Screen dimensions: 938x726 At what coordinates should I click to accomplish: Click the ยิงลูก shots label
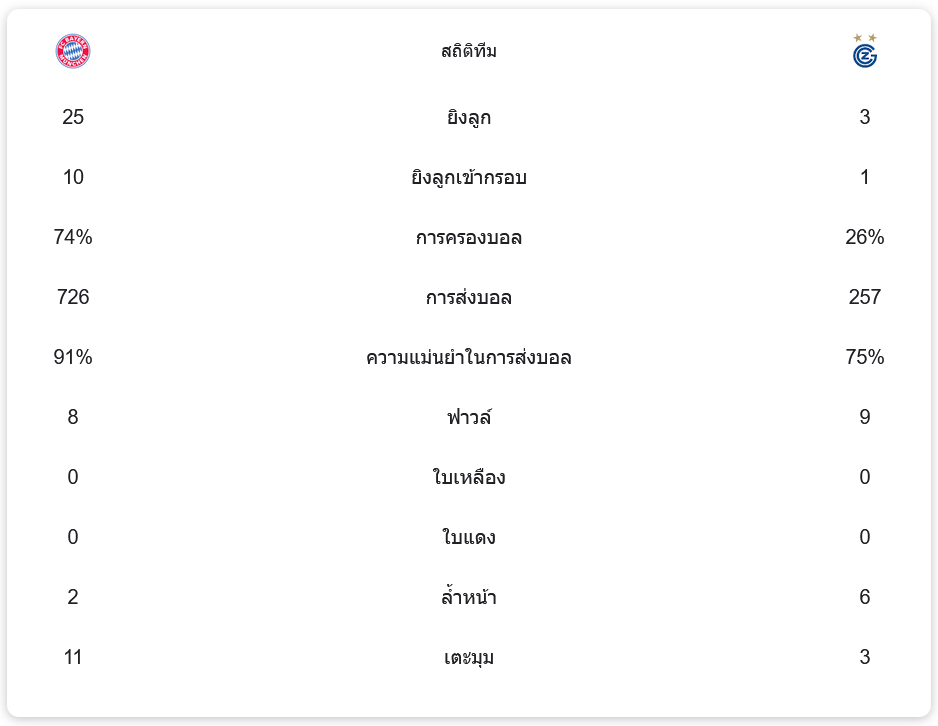469,118
